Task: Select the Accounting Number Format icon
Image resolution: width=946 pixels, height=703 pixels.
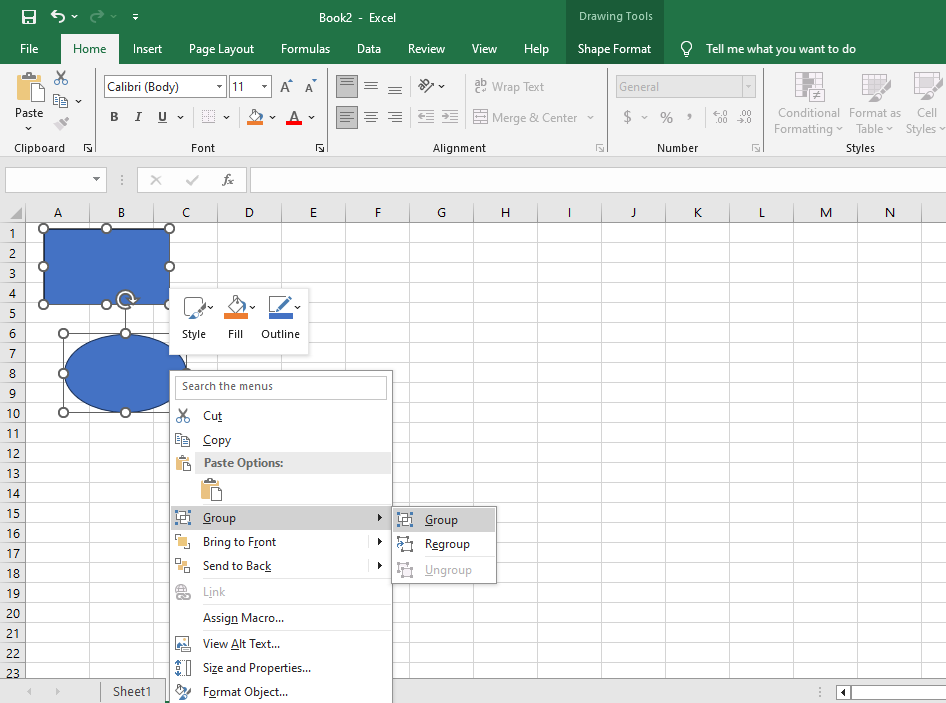Action: (629, 117)
